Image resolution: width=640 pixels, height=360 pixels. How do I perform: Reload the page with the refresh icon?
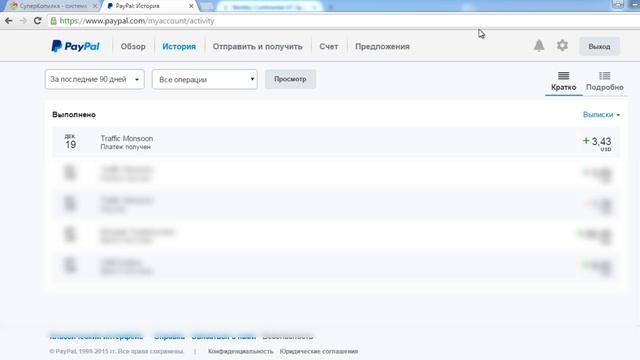pyautogui.click(x=37, y=21)
